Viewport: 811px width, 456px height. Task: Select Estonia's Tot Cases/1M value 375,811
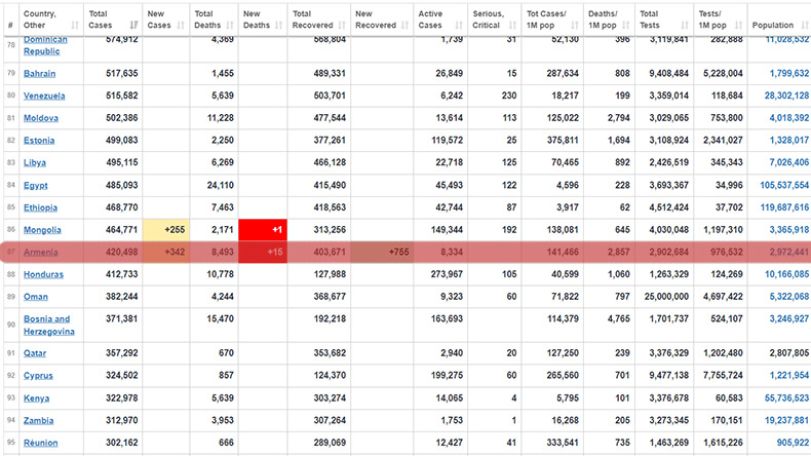pyautogui.click(x=563, y=140)
